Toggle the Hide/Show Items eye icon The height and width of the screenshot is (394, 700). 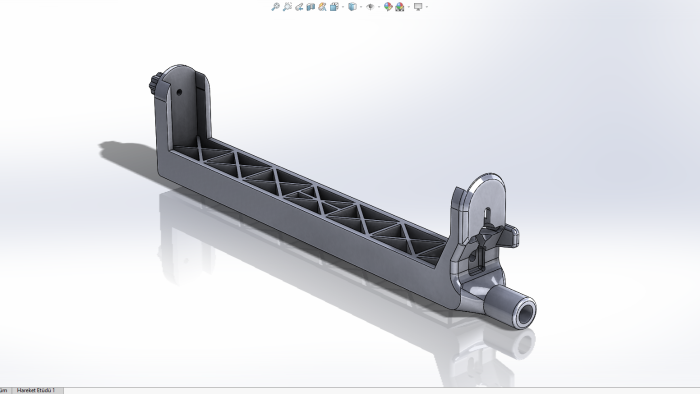(x=370, y=7)
